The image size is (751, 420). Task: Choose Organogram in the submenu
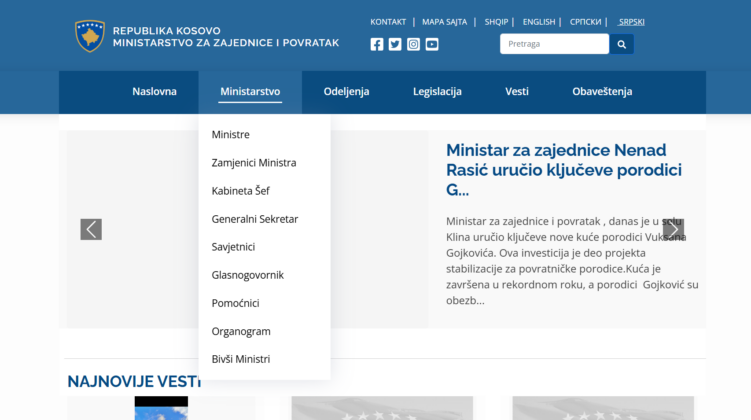tap(241, 331)
